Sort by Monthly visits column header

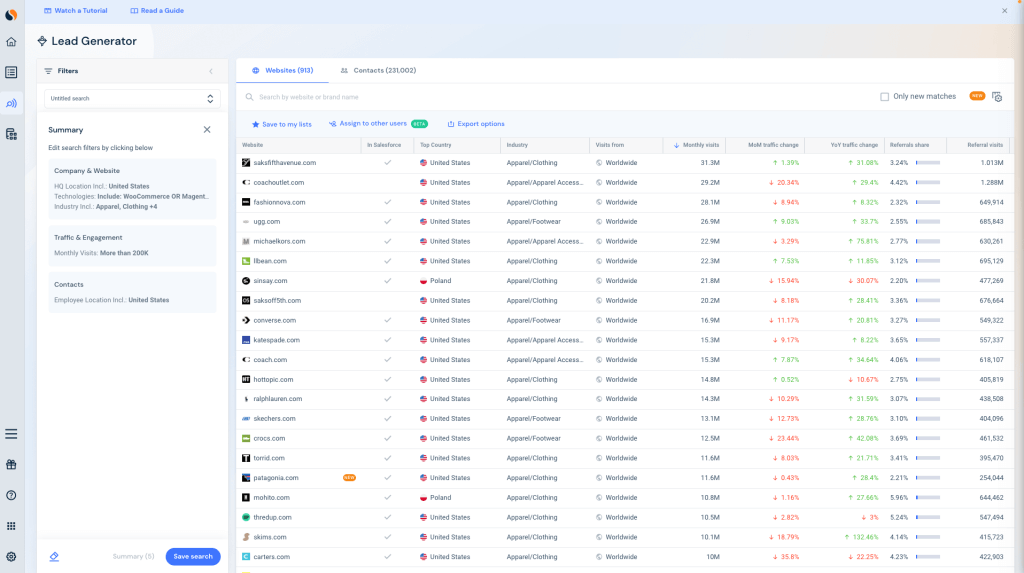(696, 145)
